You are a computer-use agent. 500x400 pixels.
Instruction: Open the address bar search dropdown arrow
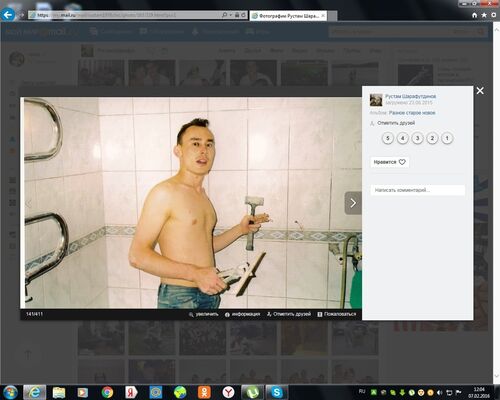[x=230, y=15]
